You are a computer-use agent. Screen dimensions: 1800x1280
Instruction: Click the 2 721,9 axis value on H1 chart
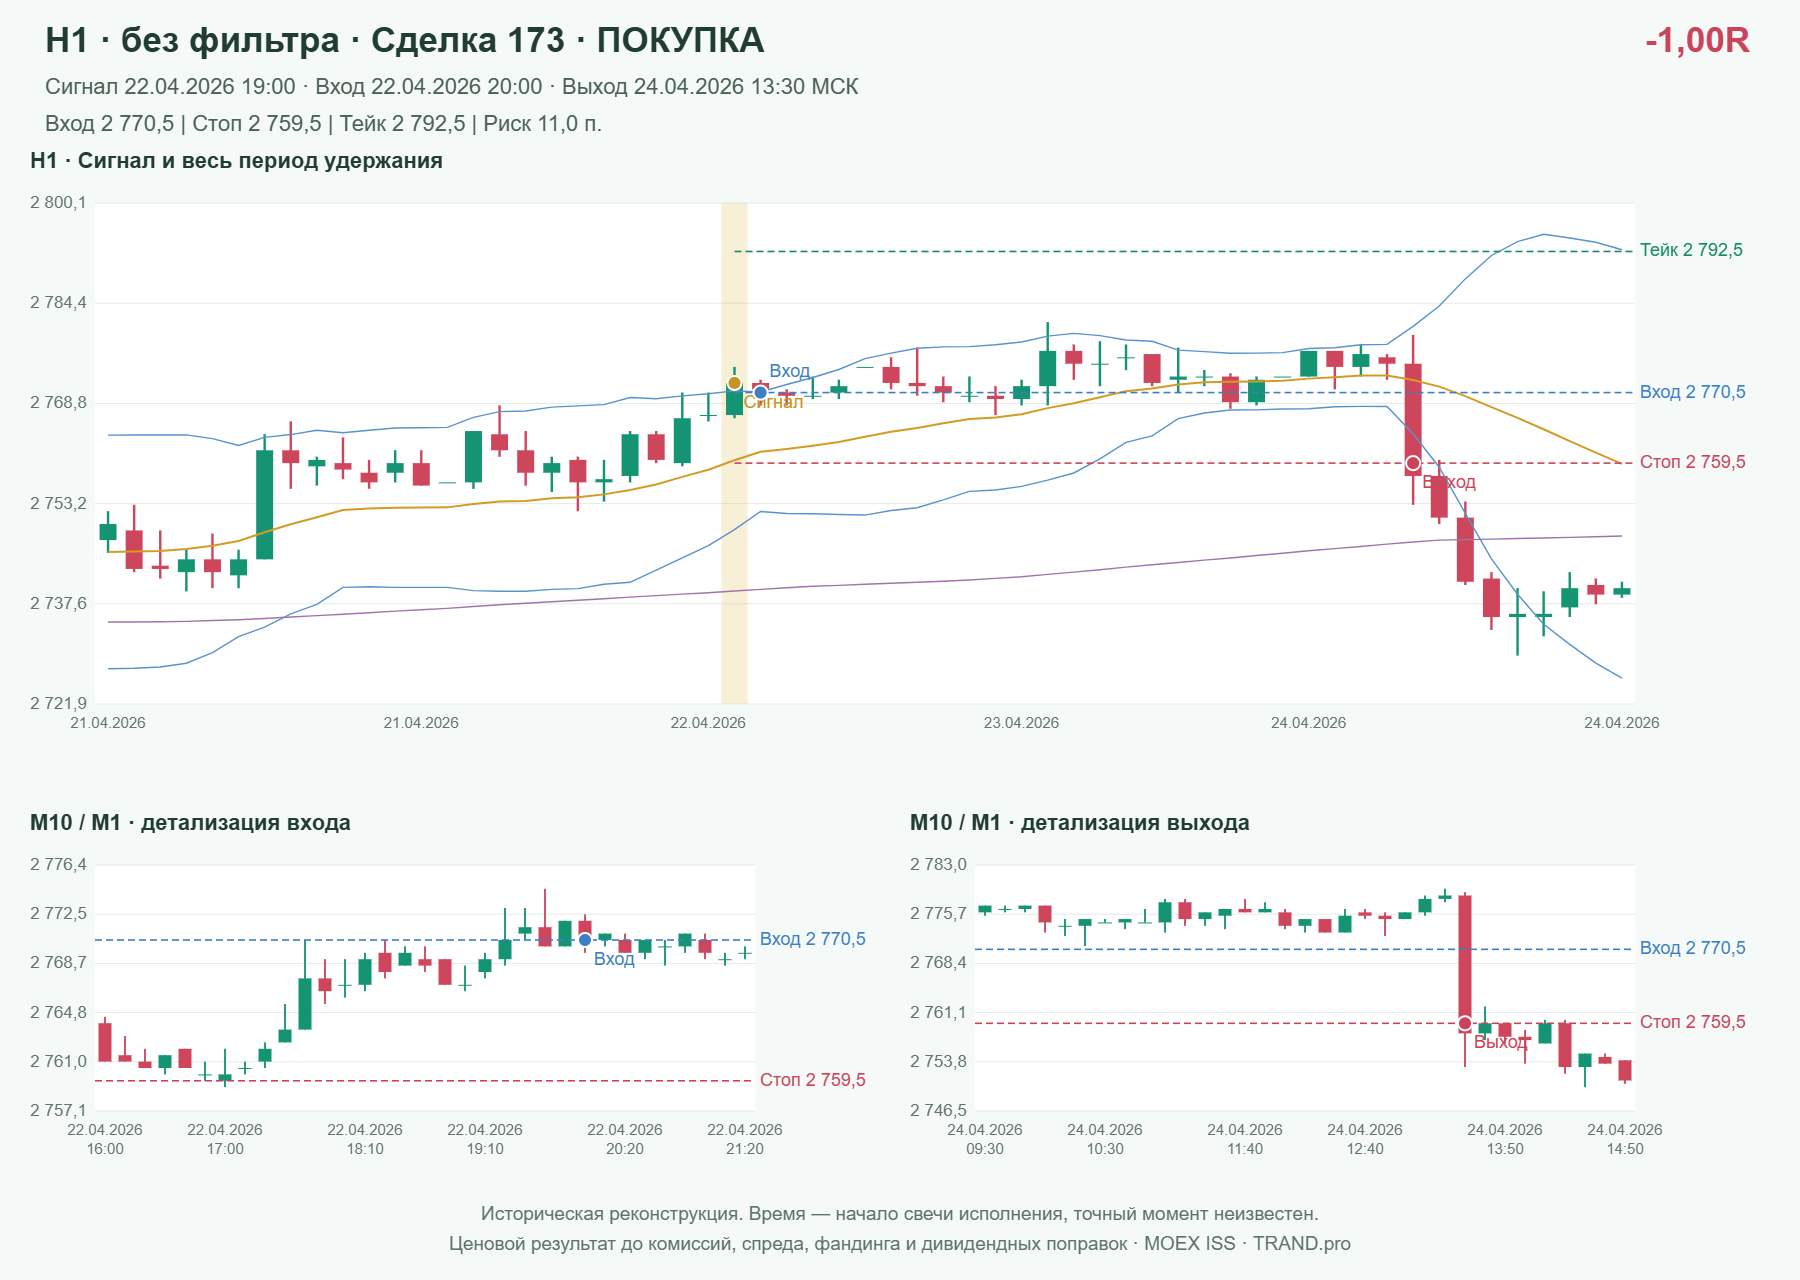pyautogui.click(x=58, y=704)
